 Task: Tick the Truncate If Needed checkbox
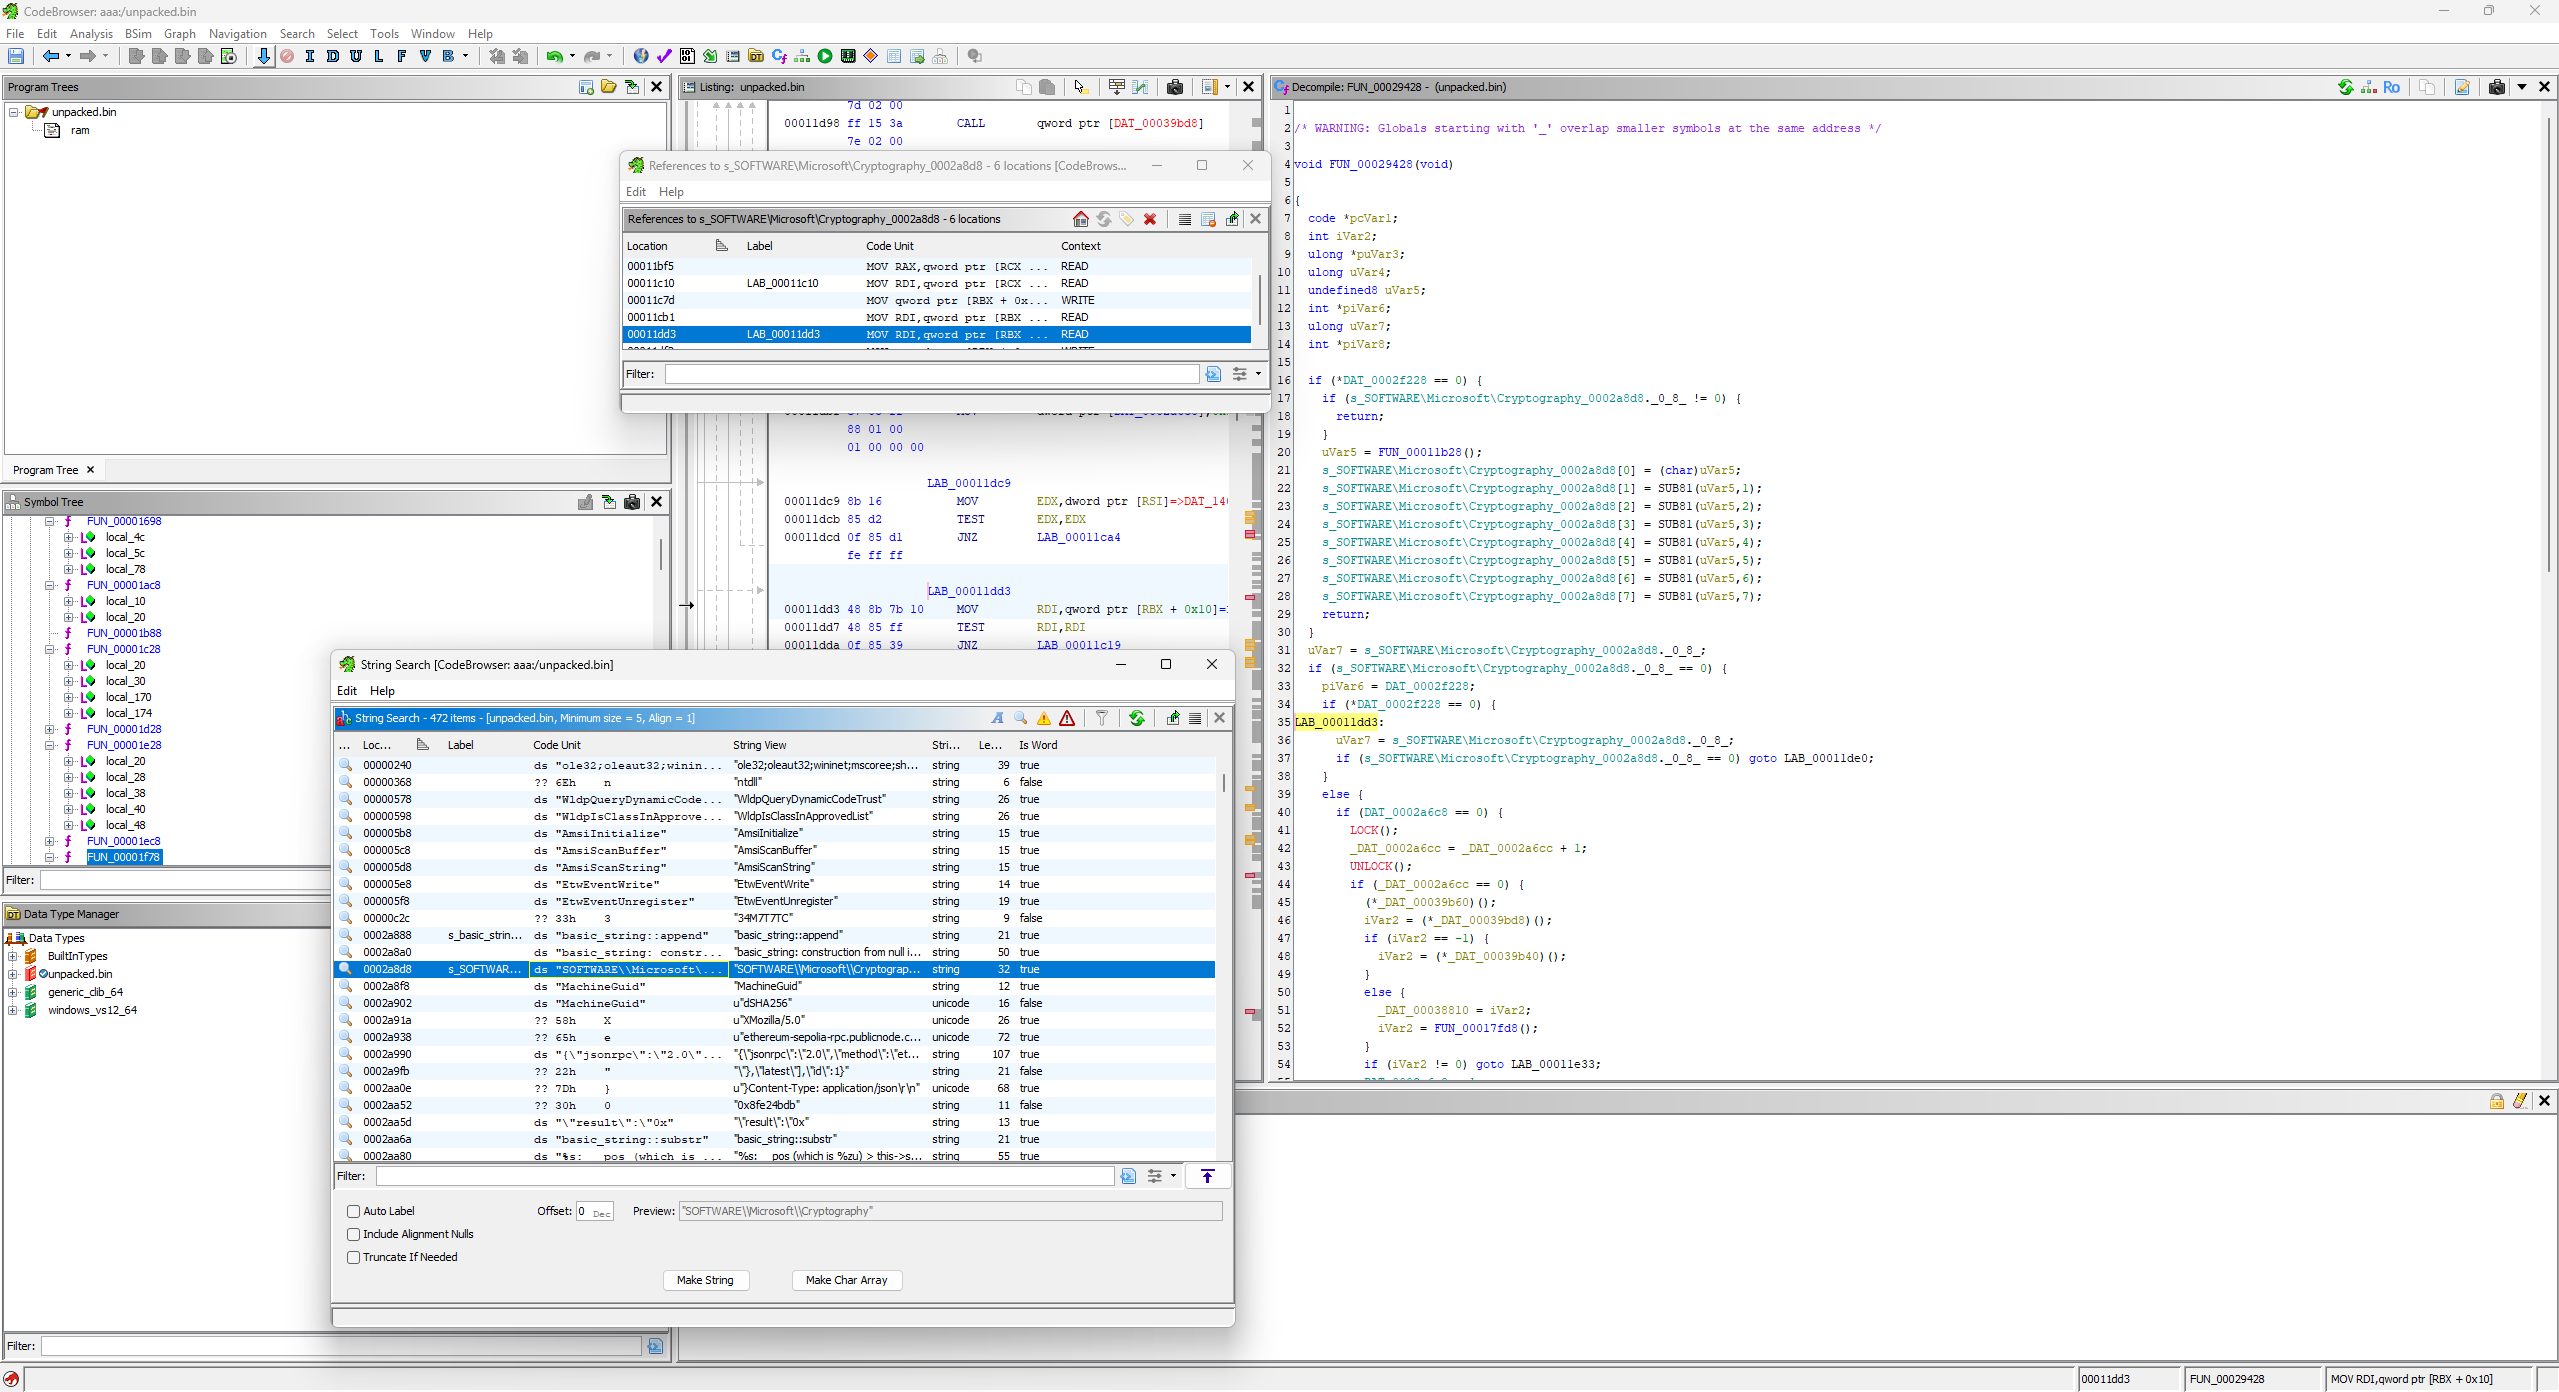click(353, 1257)
